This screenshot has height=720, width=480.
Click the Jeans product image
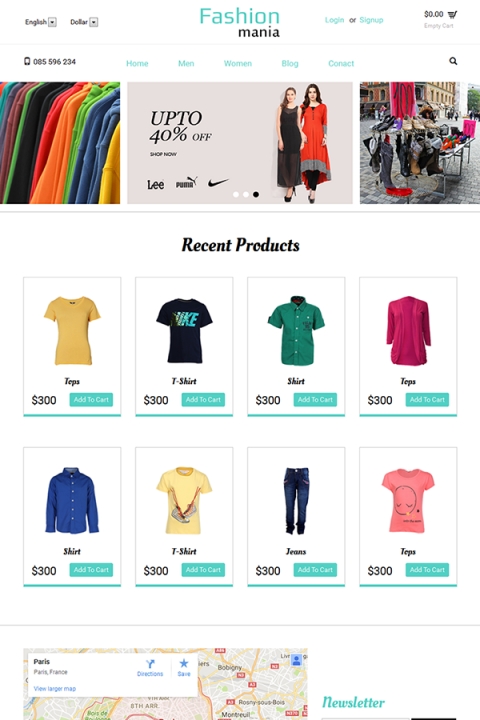(296, 501)
